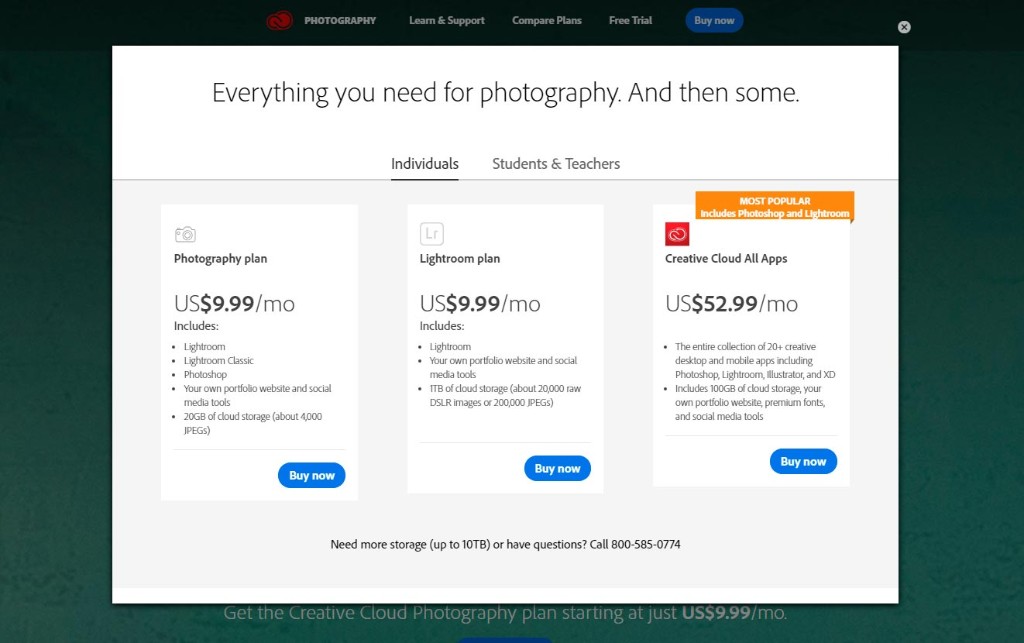
Task: Click the Buy now button in the header
Action: (714, 21)
